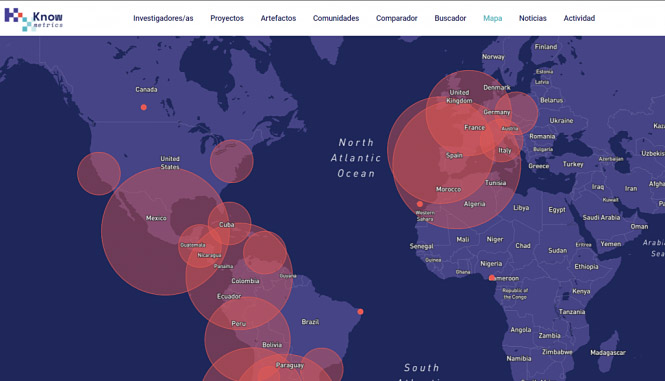The height and width of the screenshot is (381, 665).
Task: Navigate to Comunidades
Action: point(336,18)
